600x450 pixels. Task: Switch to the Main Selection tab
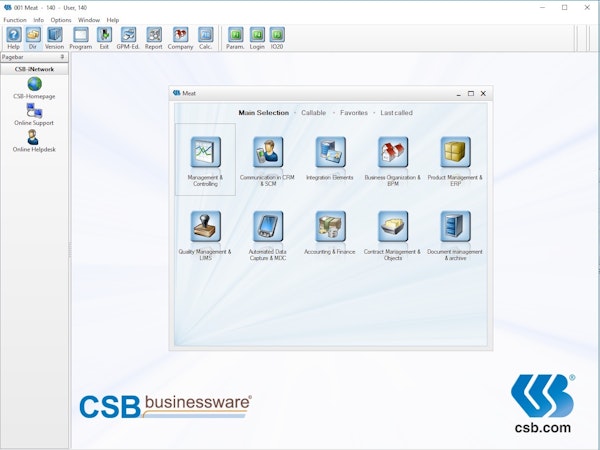click(x=264, y=113)
